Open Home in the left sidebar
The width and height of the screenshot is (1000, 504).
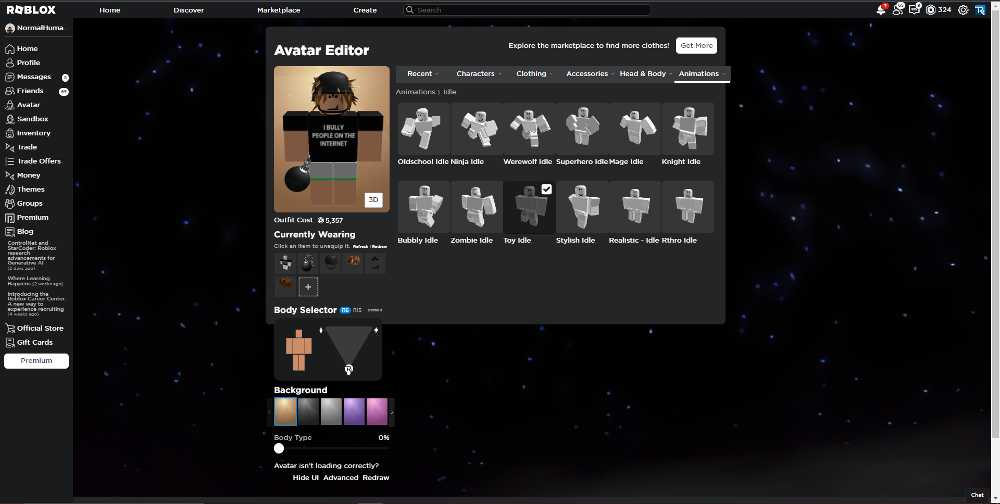pos(22,48)
